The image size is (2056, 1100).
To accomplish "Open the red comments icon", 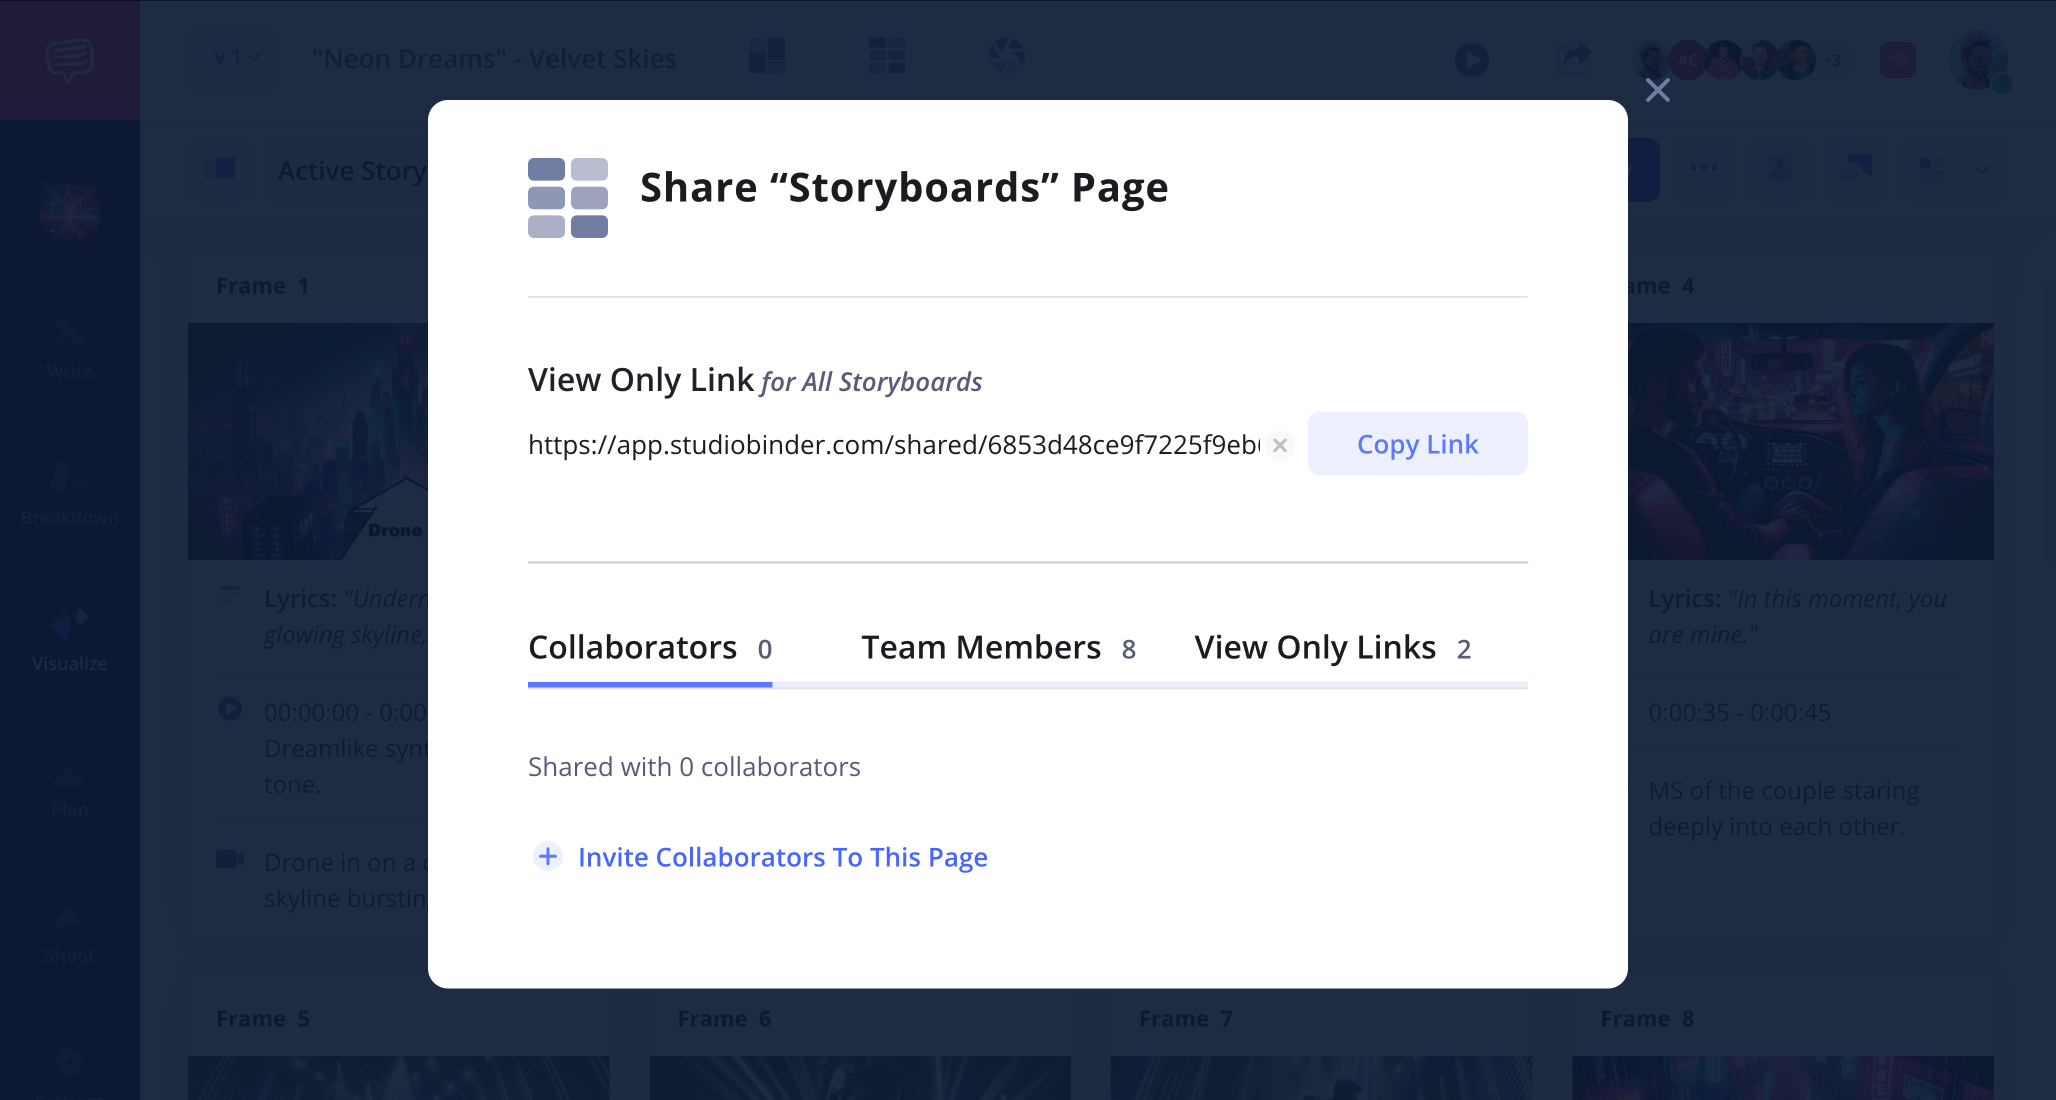I will pos(1897,60).
